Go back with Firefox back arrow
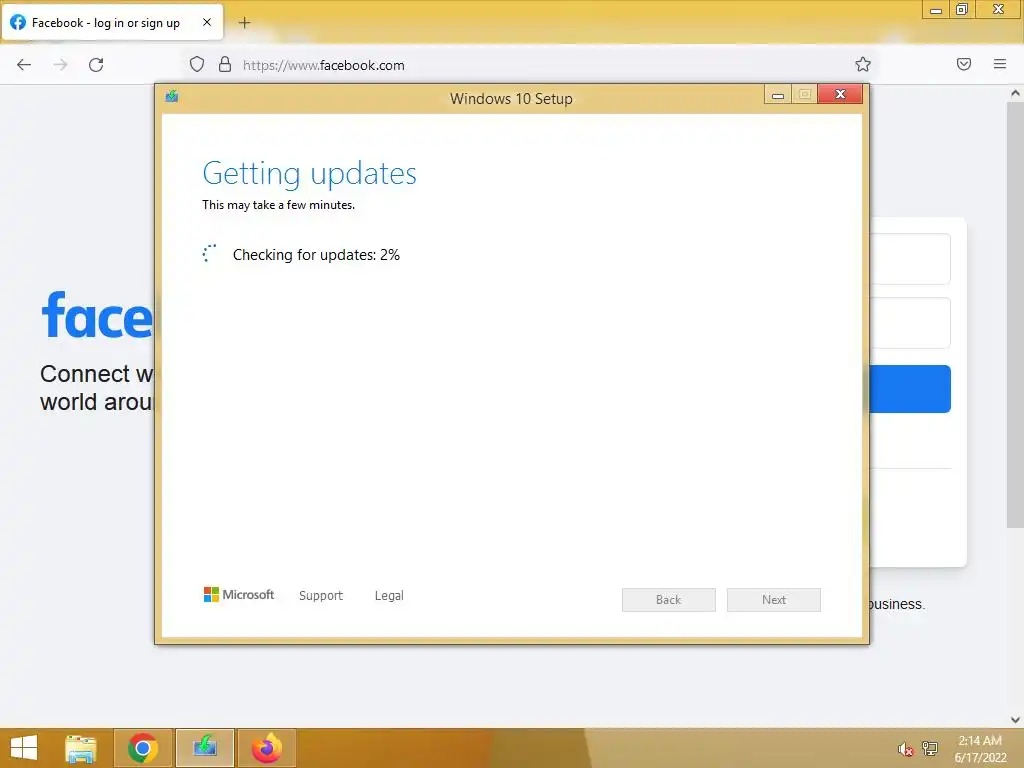Screen dimensions: 1024x768 [24, 65]
